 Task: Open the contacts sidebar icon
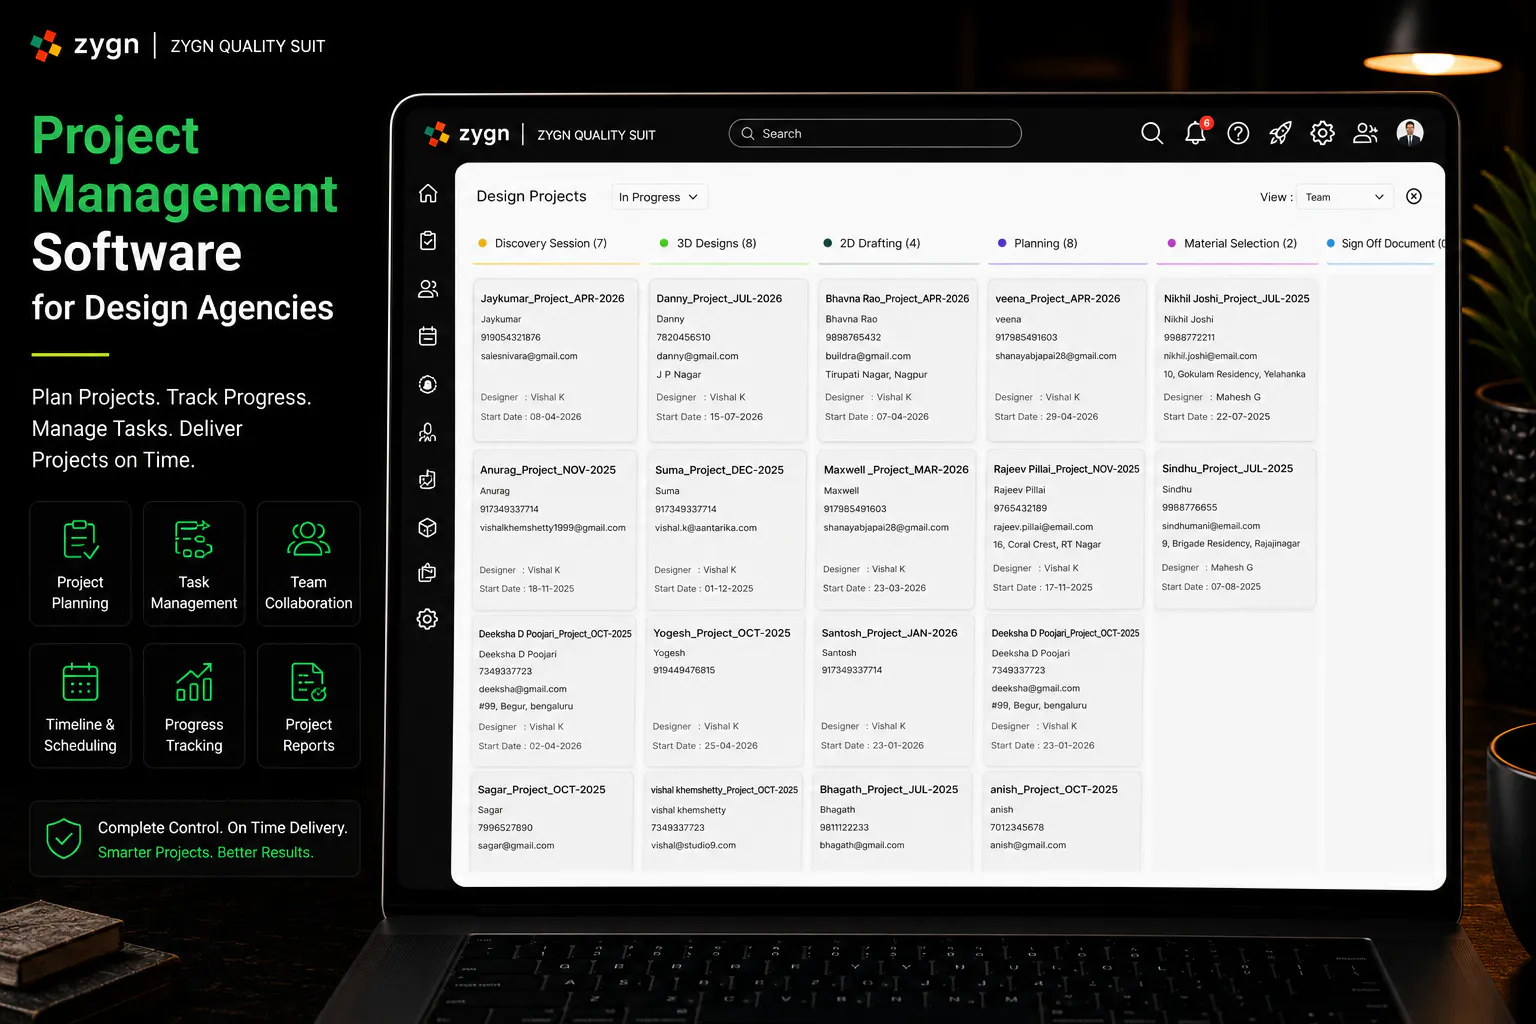[x=428, y=289]
